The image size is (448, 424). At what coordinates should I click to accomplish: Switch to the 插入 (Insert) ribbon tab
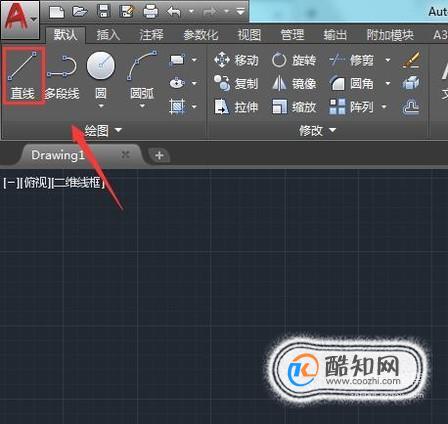[108, 35]
